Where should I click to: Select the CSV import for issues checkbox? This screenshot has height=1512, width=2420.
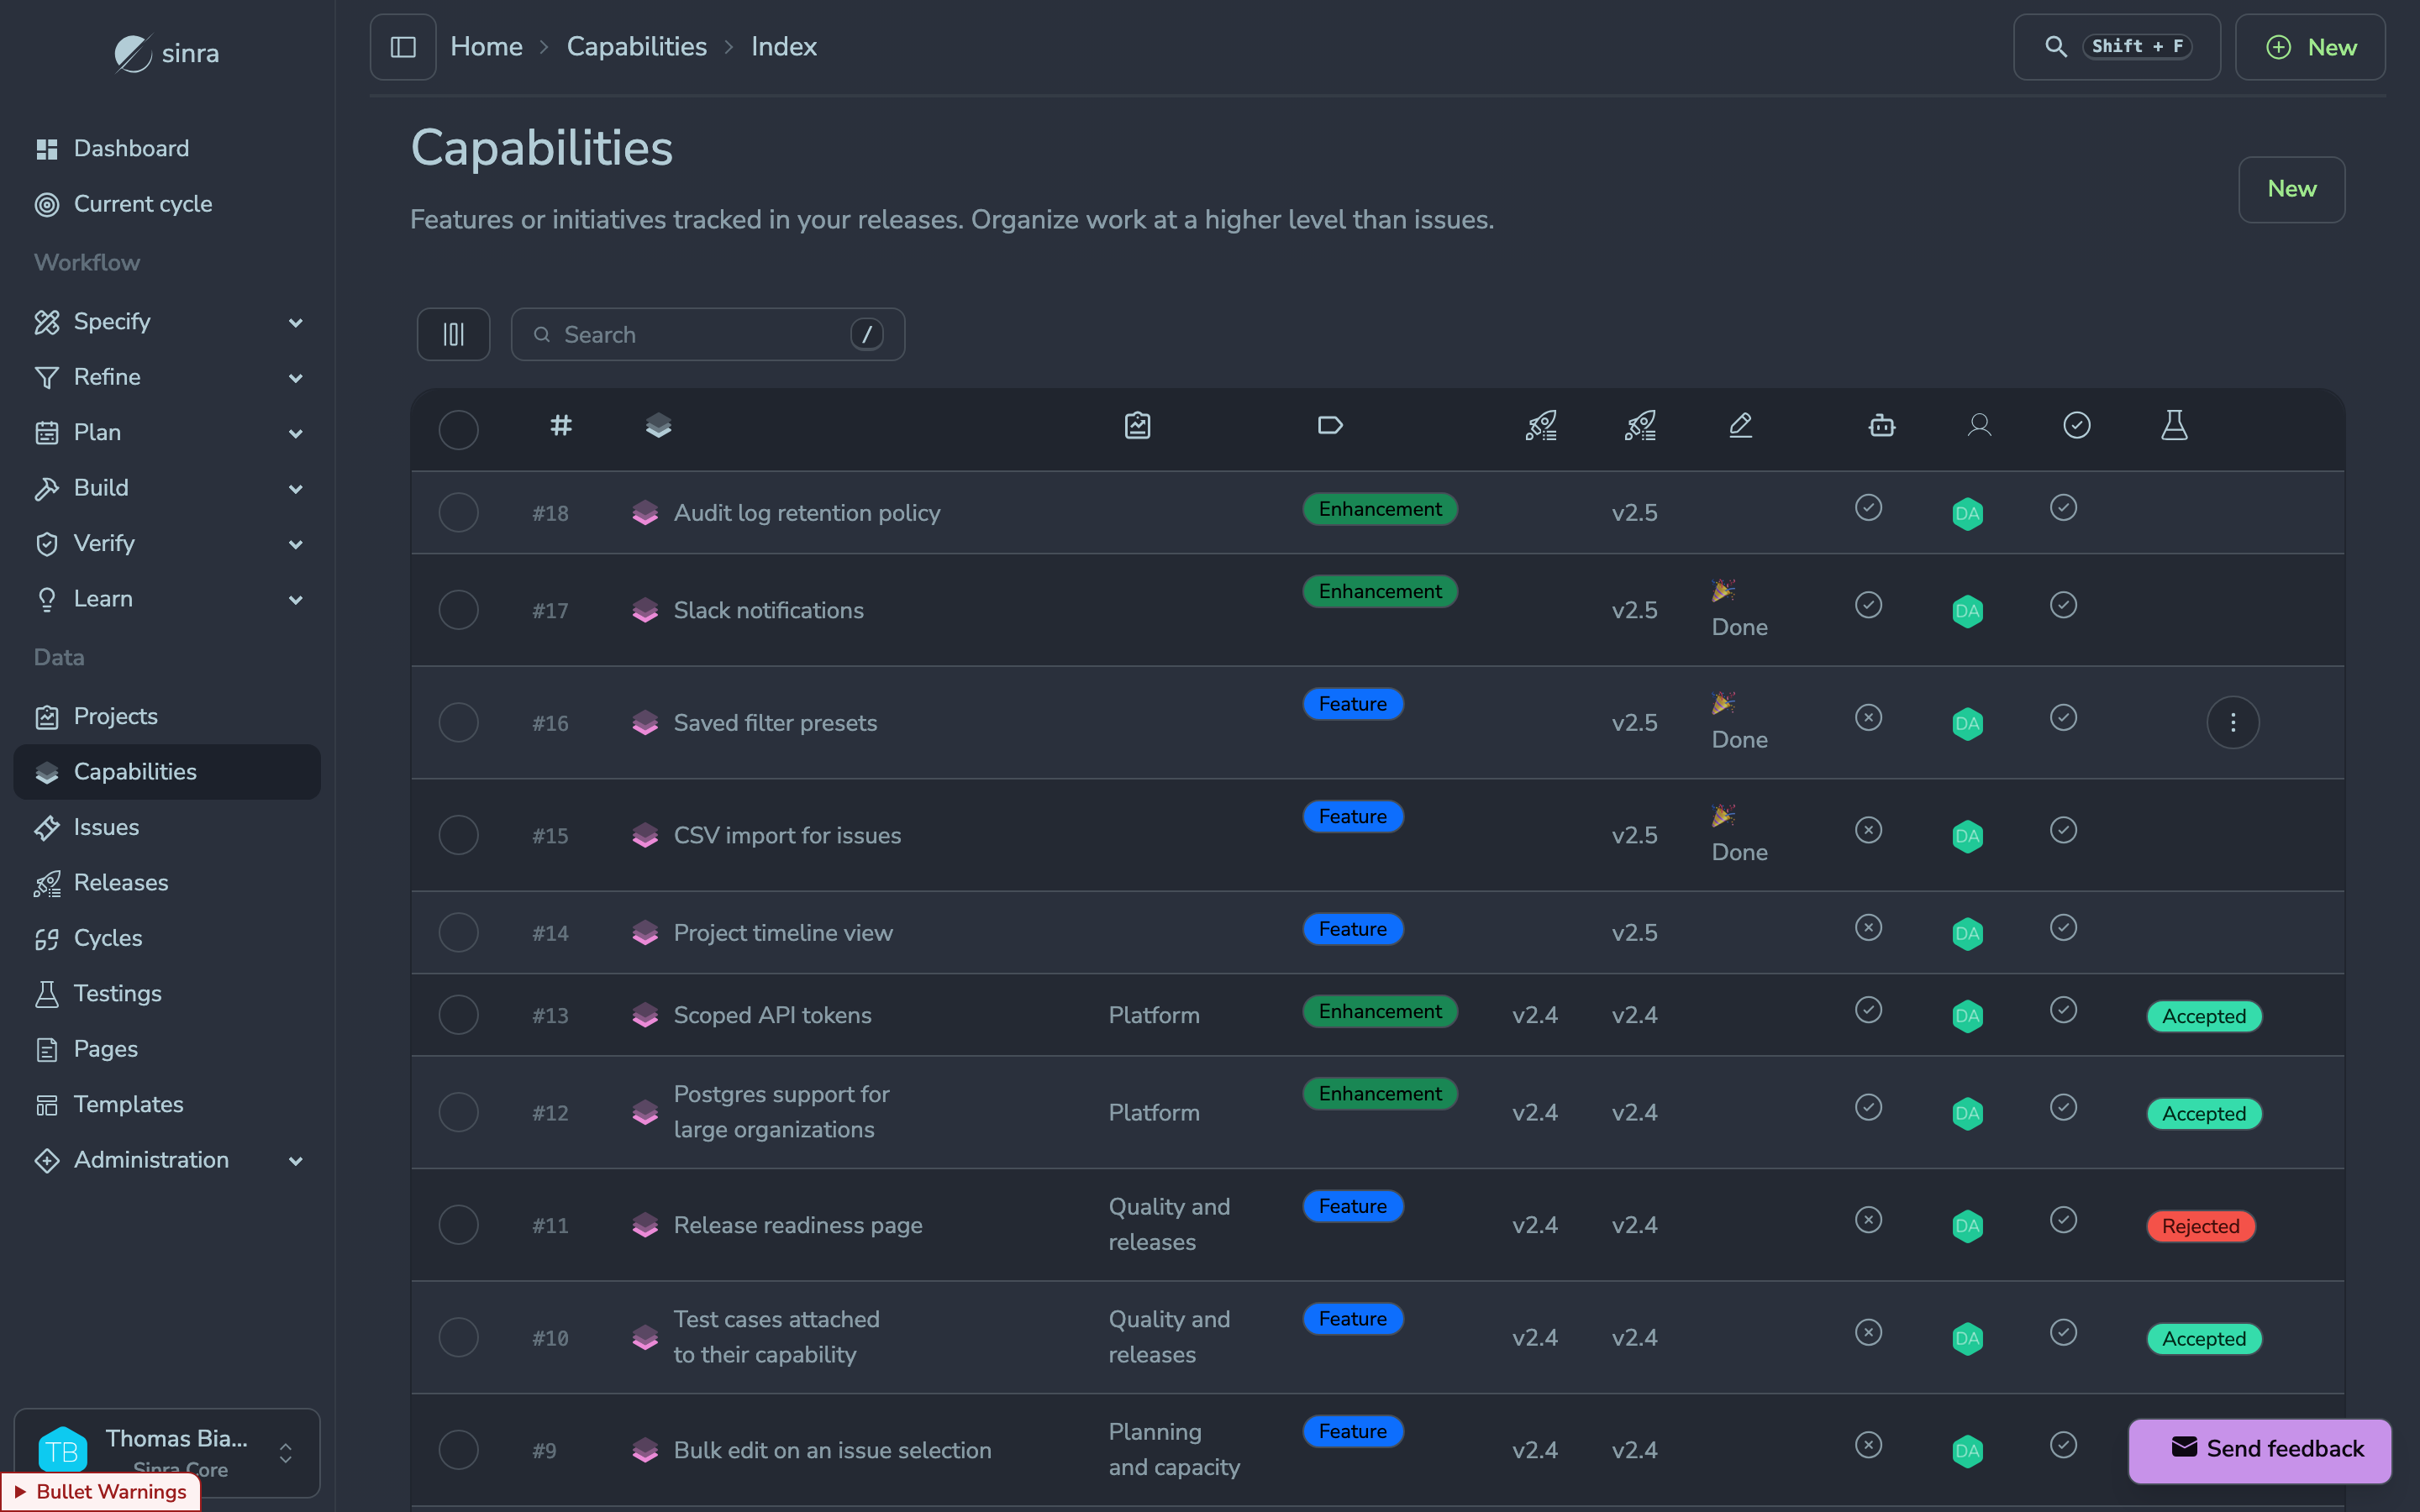pyautogui.click(x=458, y=835)
